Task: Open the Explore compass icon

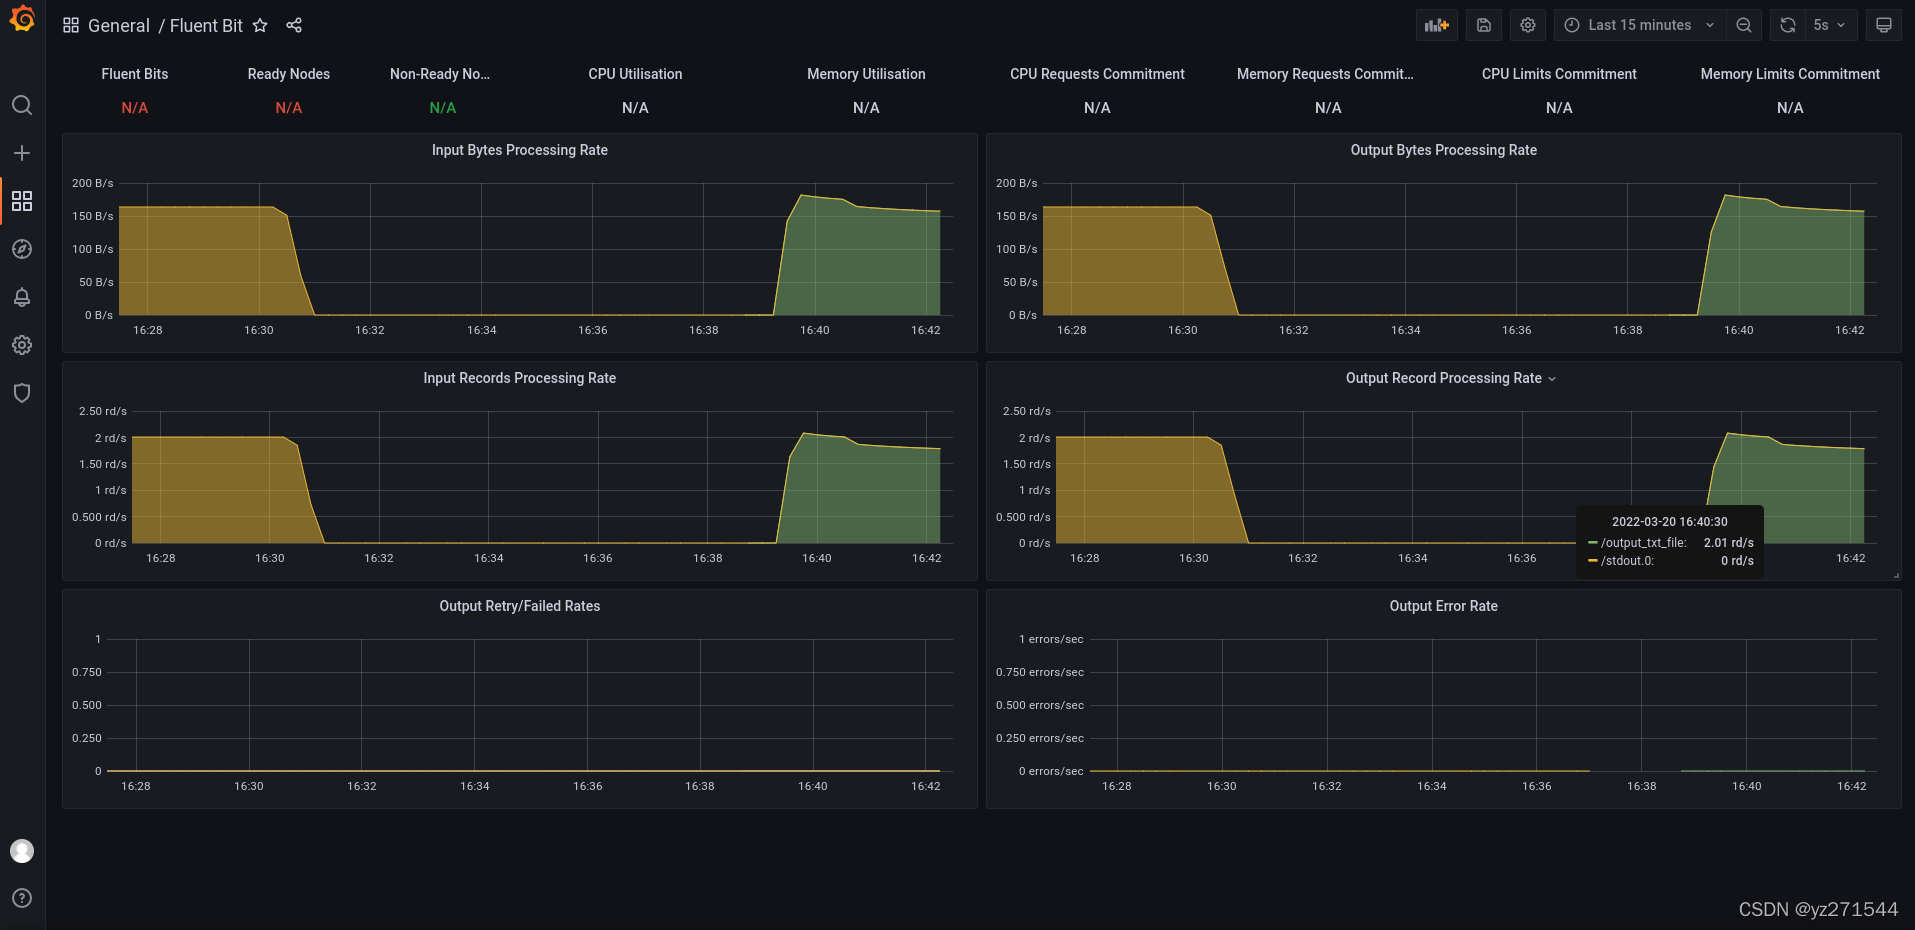Action: pos(22,249)
